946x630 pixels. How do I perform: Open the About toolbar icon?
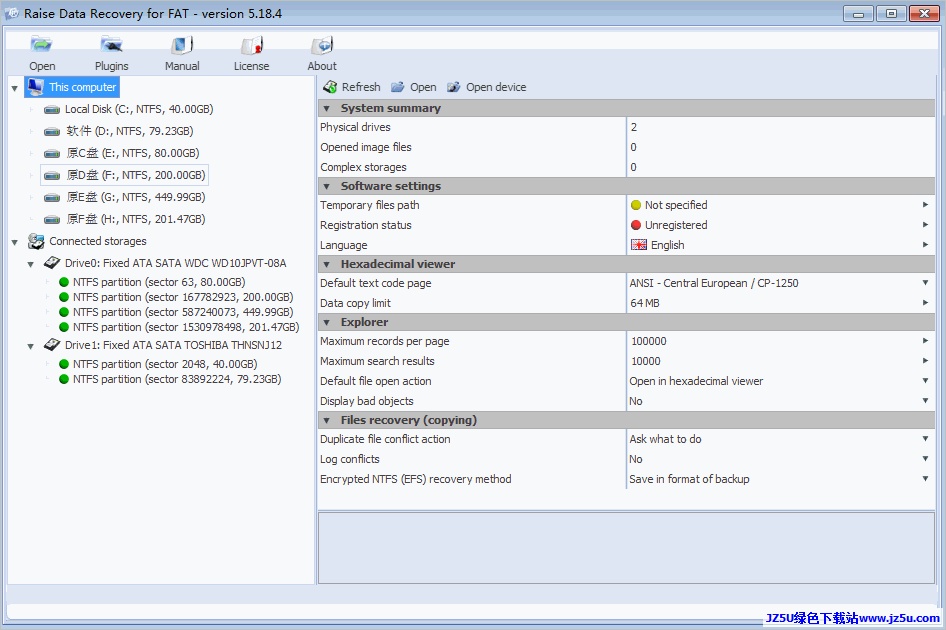tap(322, 45)
